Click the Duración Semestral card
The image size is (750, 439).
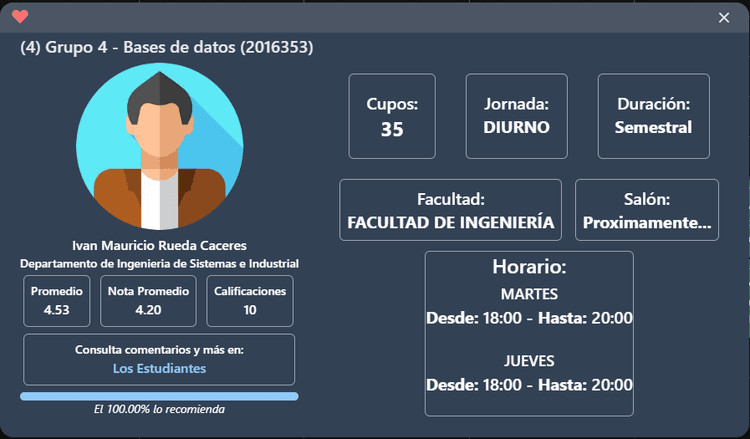(x=653, y=116)
